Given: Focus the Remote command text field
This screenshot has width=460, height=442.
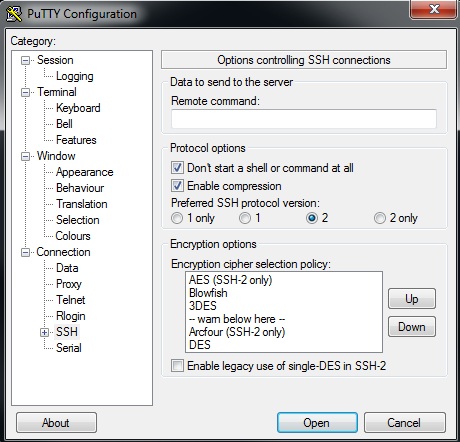Looking at the screenshot, I should (304, 119).
